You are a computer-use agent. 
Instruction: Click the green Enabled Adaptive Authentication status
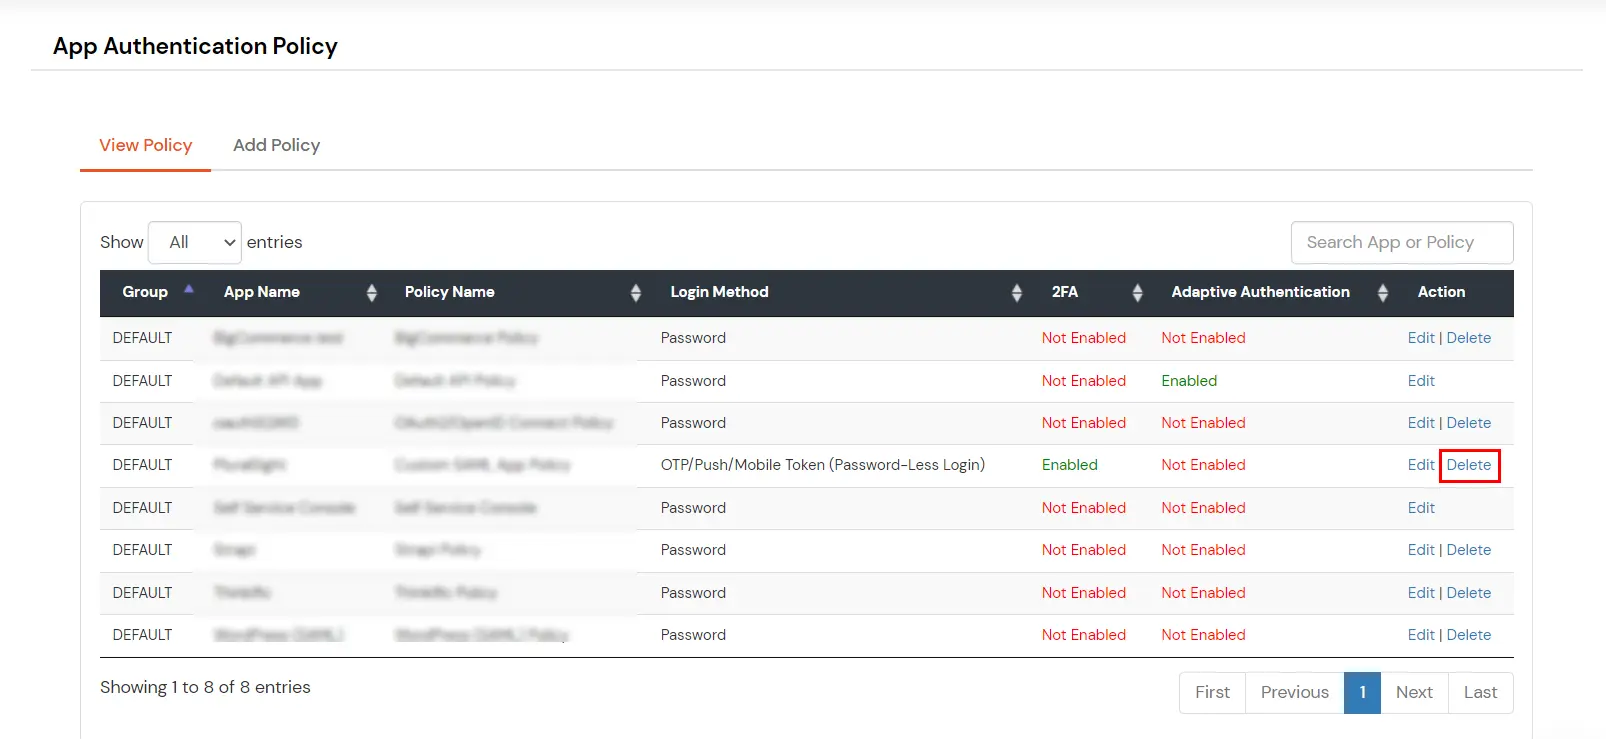(1189, 381)
